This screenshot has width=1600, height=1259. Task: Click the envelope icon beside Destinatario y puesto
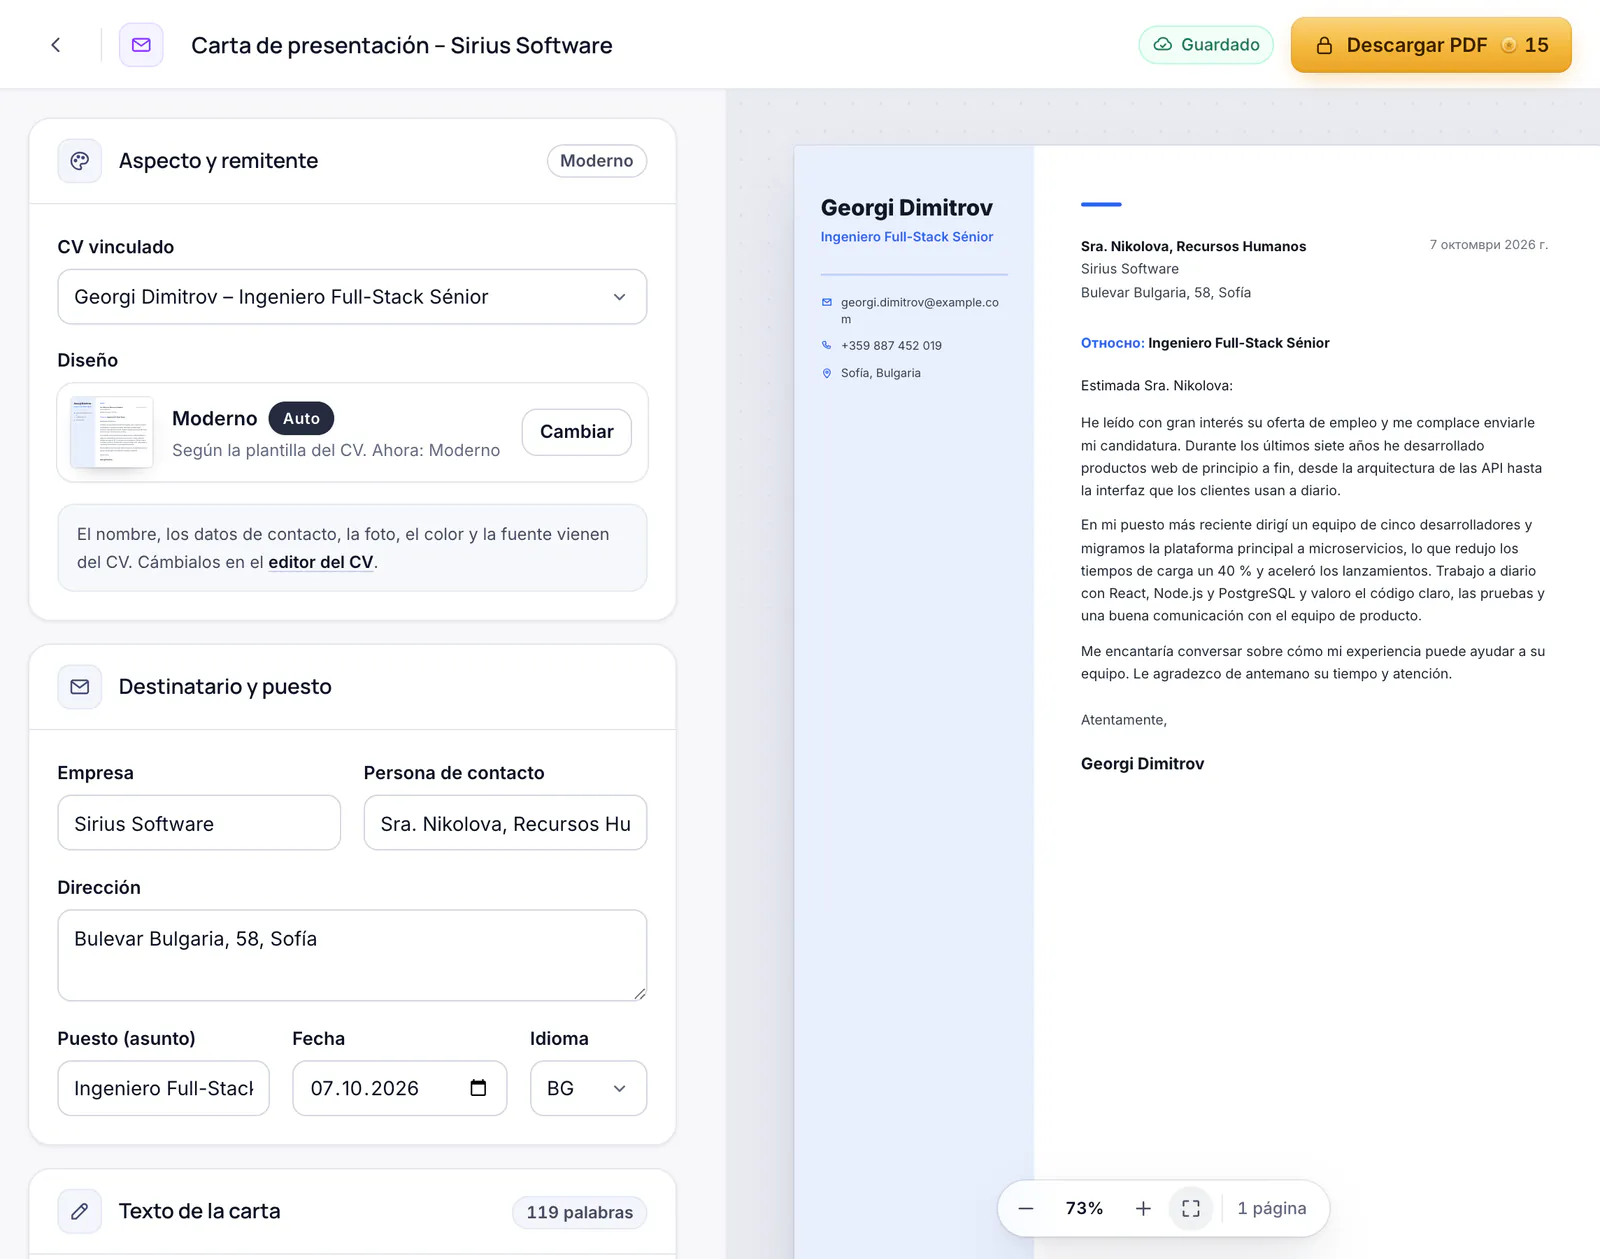click(x=80, y=687)
